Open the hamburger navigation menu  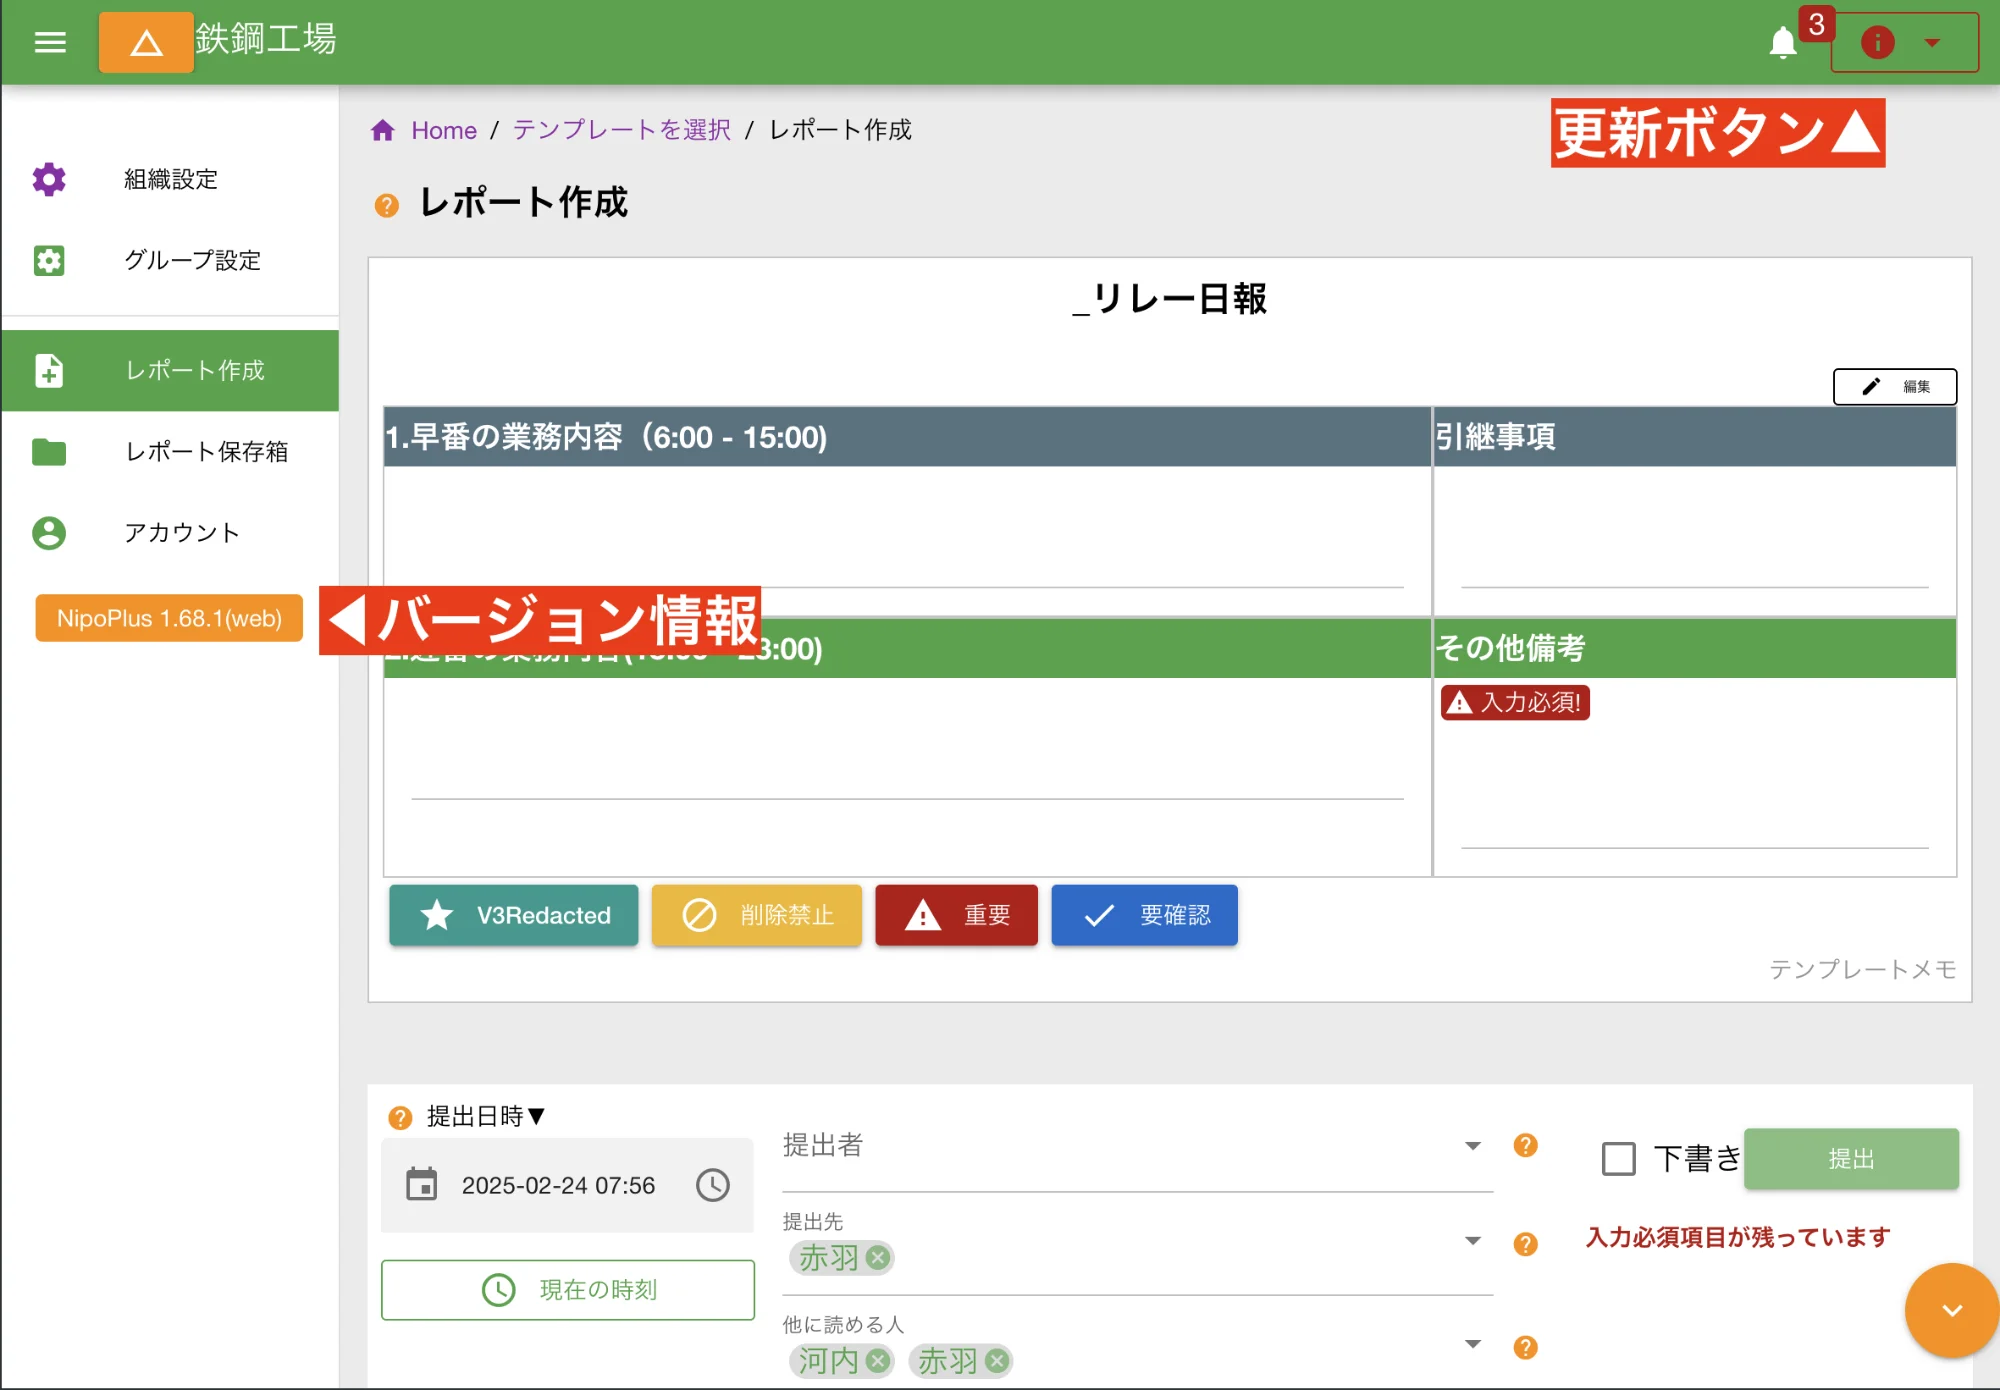[x=49, y=42]
